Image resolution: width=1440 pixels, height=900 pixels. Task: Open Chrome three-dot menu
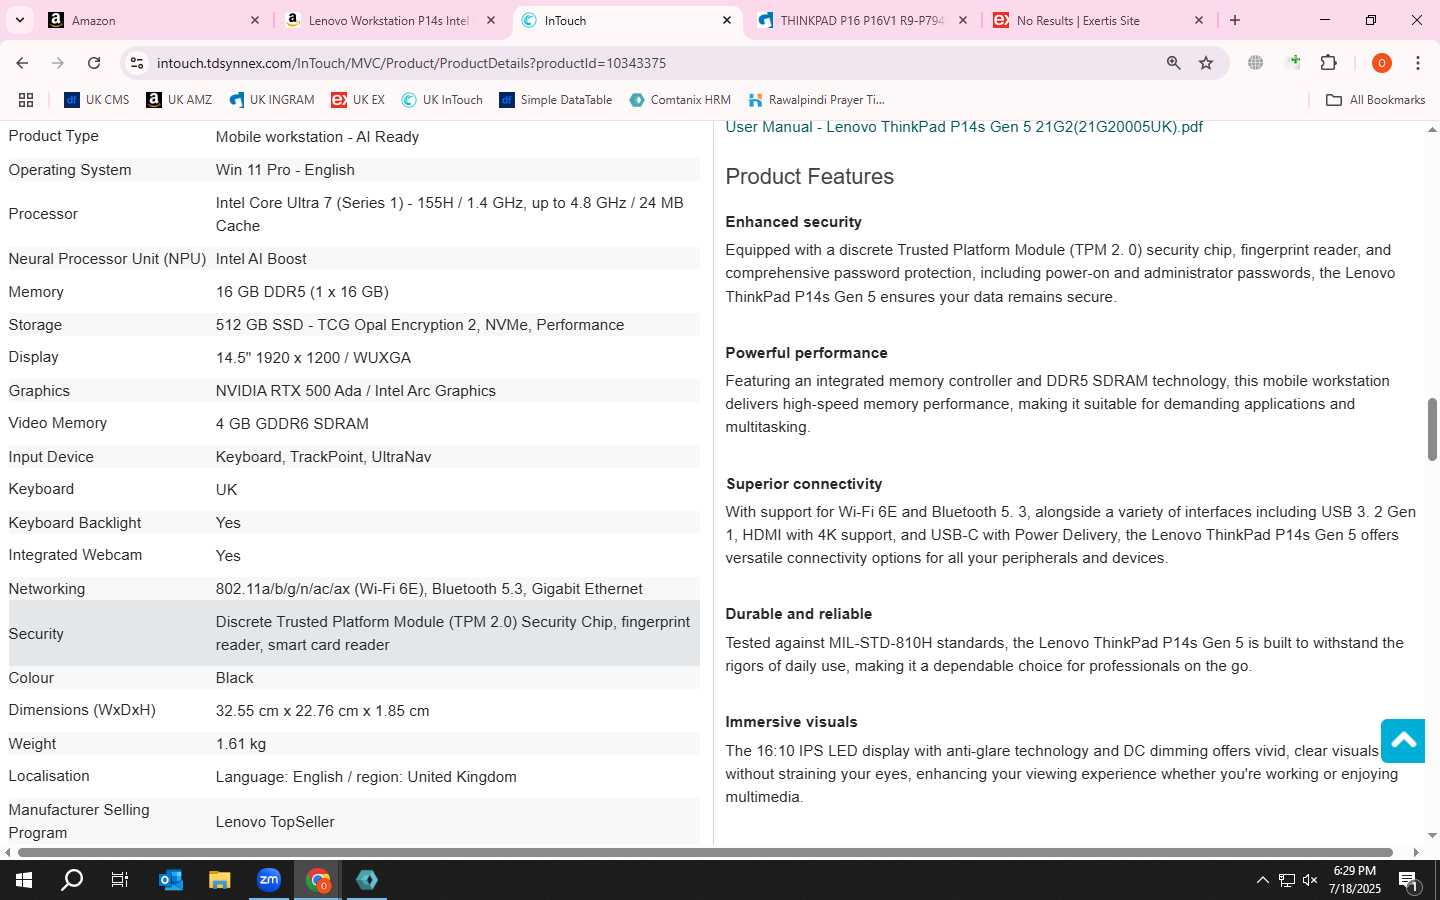coord(1417,63)
